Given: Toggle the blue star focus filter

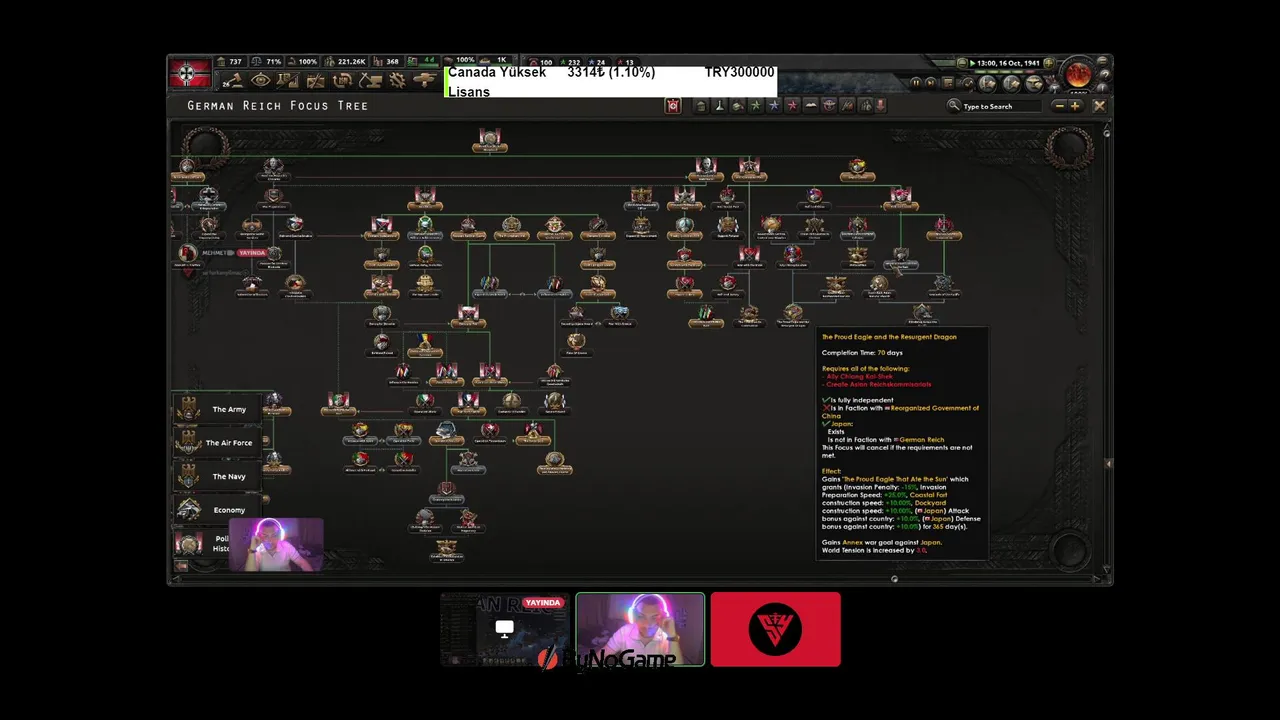Looking at the screenshot, I should point(774,106).
